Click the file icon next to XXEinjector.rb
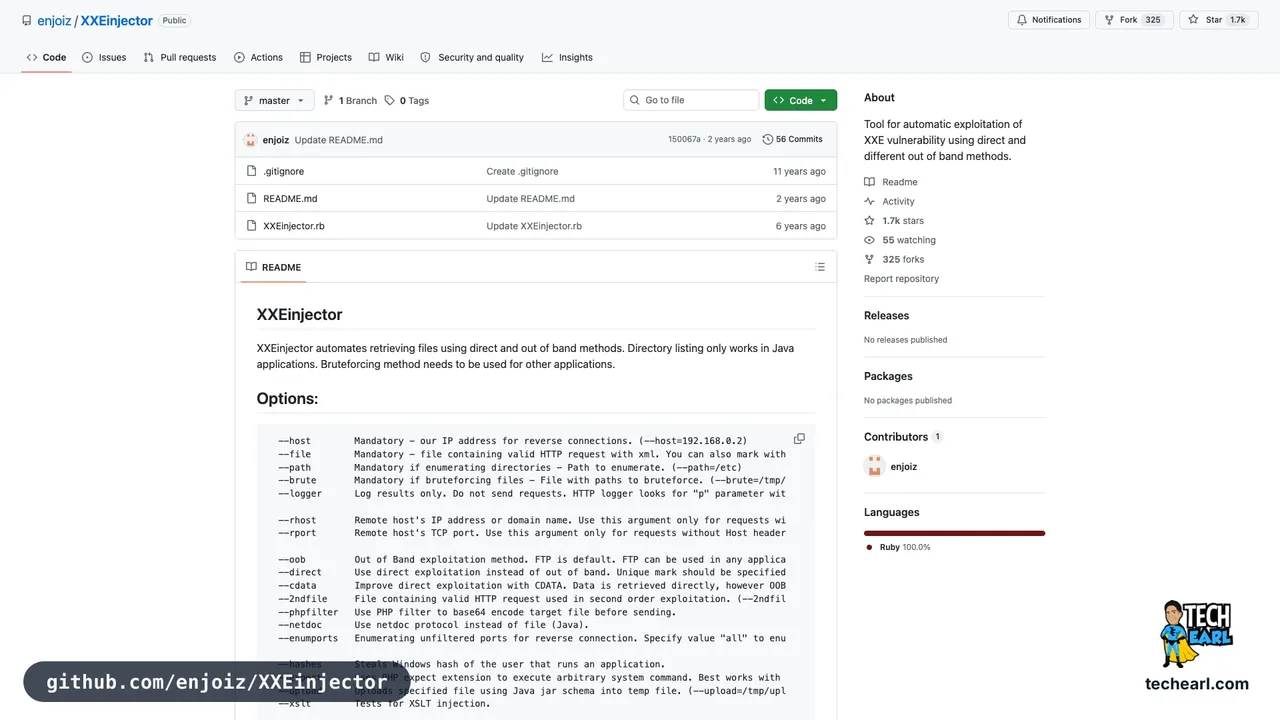The image size is (1280, 720). tap(252, 226)
